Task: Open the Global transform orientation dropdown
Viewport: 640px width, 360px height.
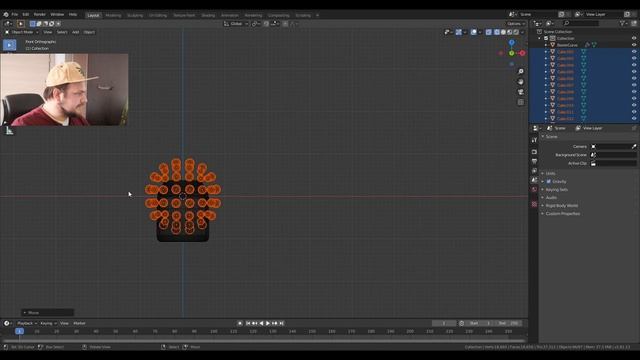Action: tap(236, 24)
